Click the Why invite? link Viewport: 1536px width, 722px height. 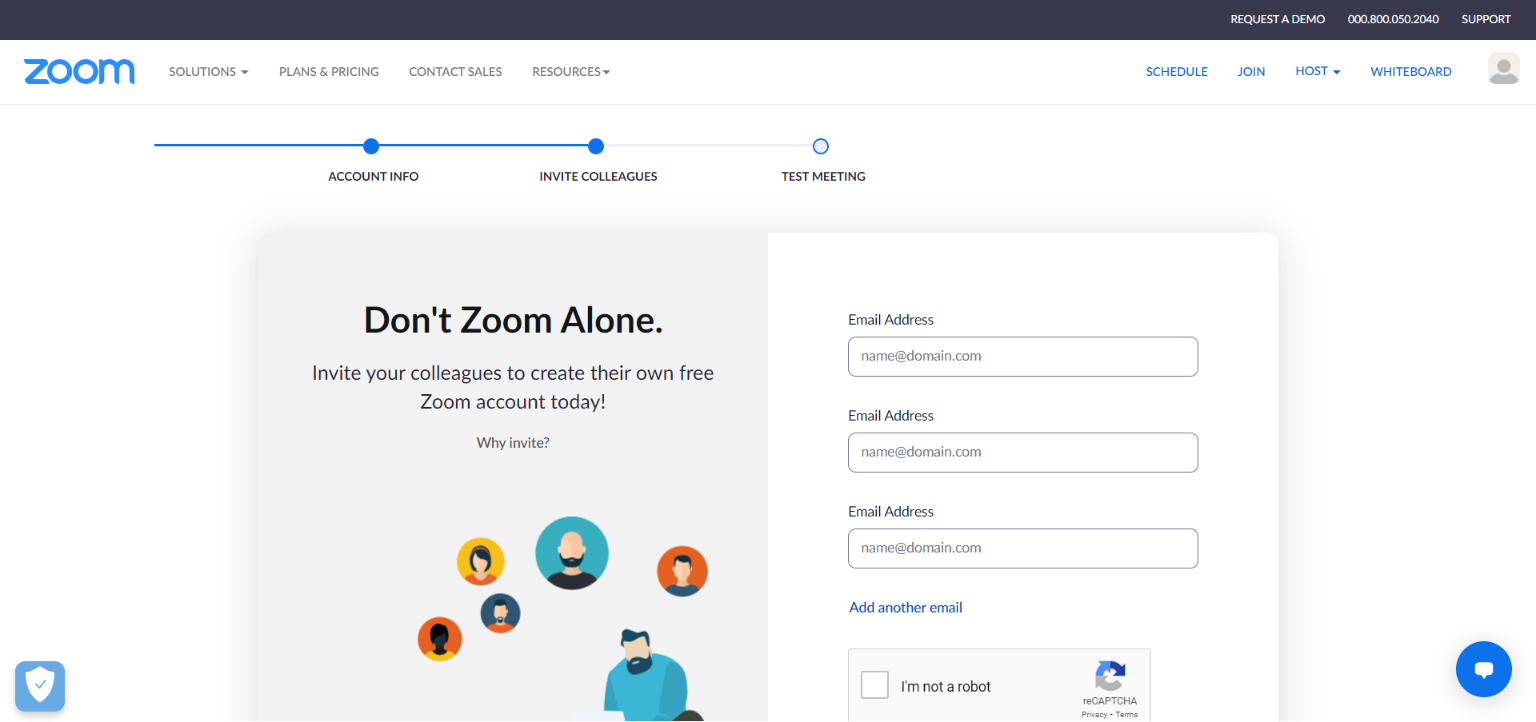pyautogui.click(x=513, y=442)
